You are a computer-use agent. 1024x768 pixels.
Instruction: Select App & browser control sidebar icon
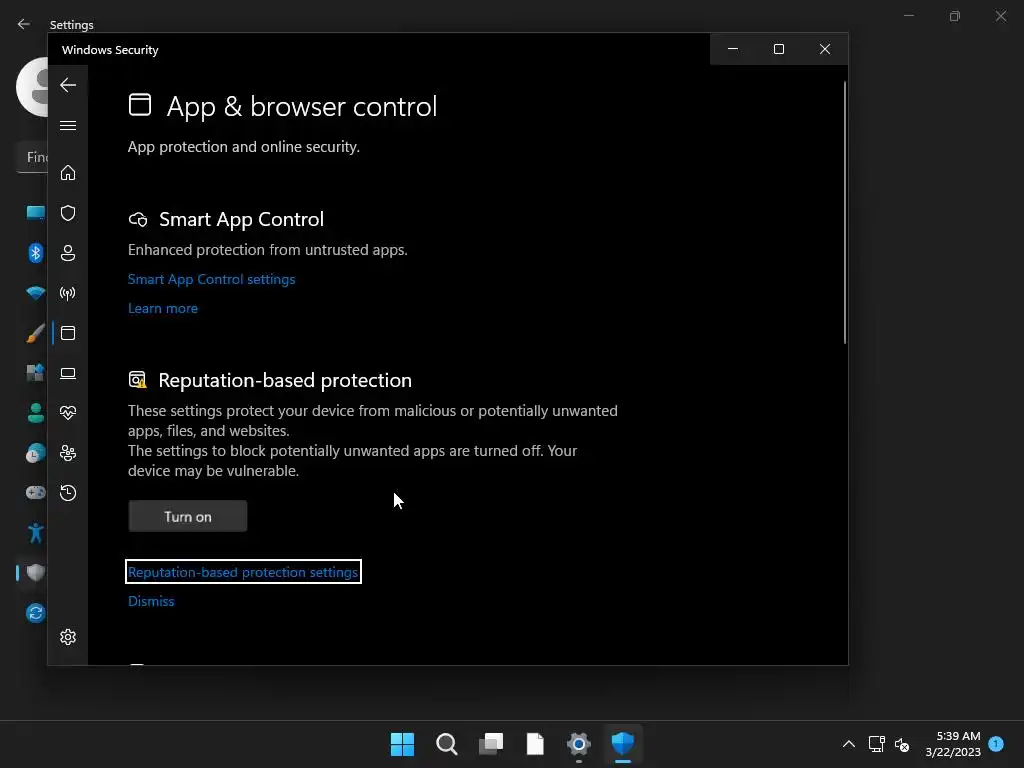68,333
